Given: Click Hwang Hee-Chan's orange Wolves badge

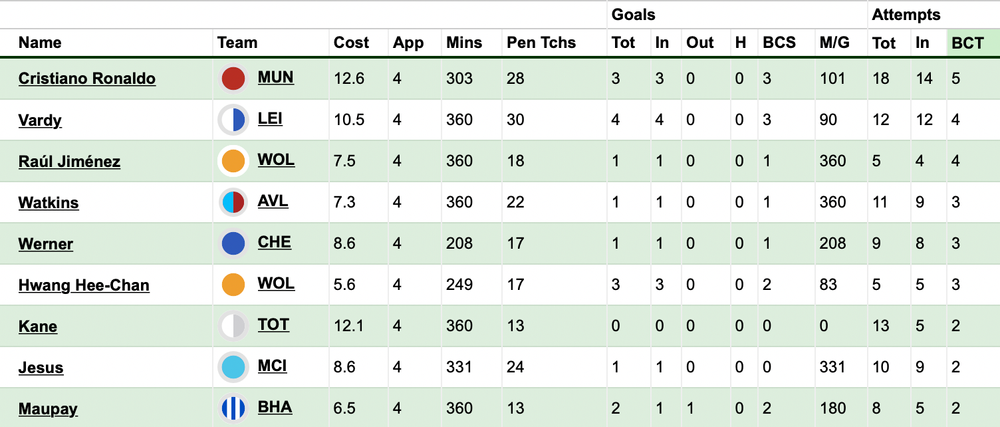Looking at the screenshot, I should (x=233, y=284).
